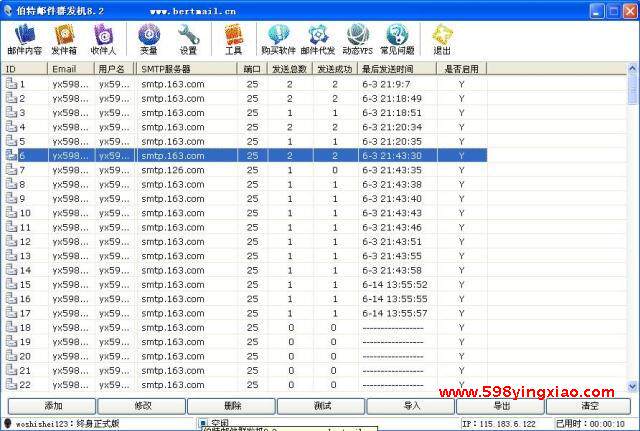The height and width of the screenshot is (431, 640).
Task: Click the mailbox icon of row 22
Action: (x=11, y=384)
